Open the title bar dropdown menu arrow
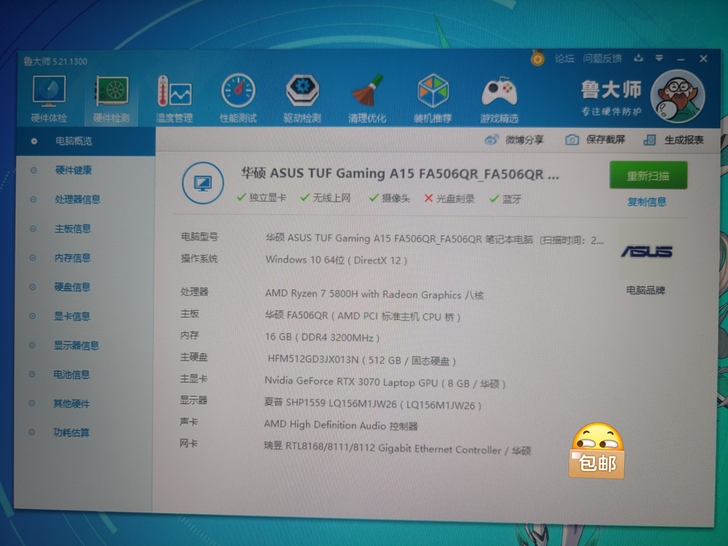 (659, 58)
